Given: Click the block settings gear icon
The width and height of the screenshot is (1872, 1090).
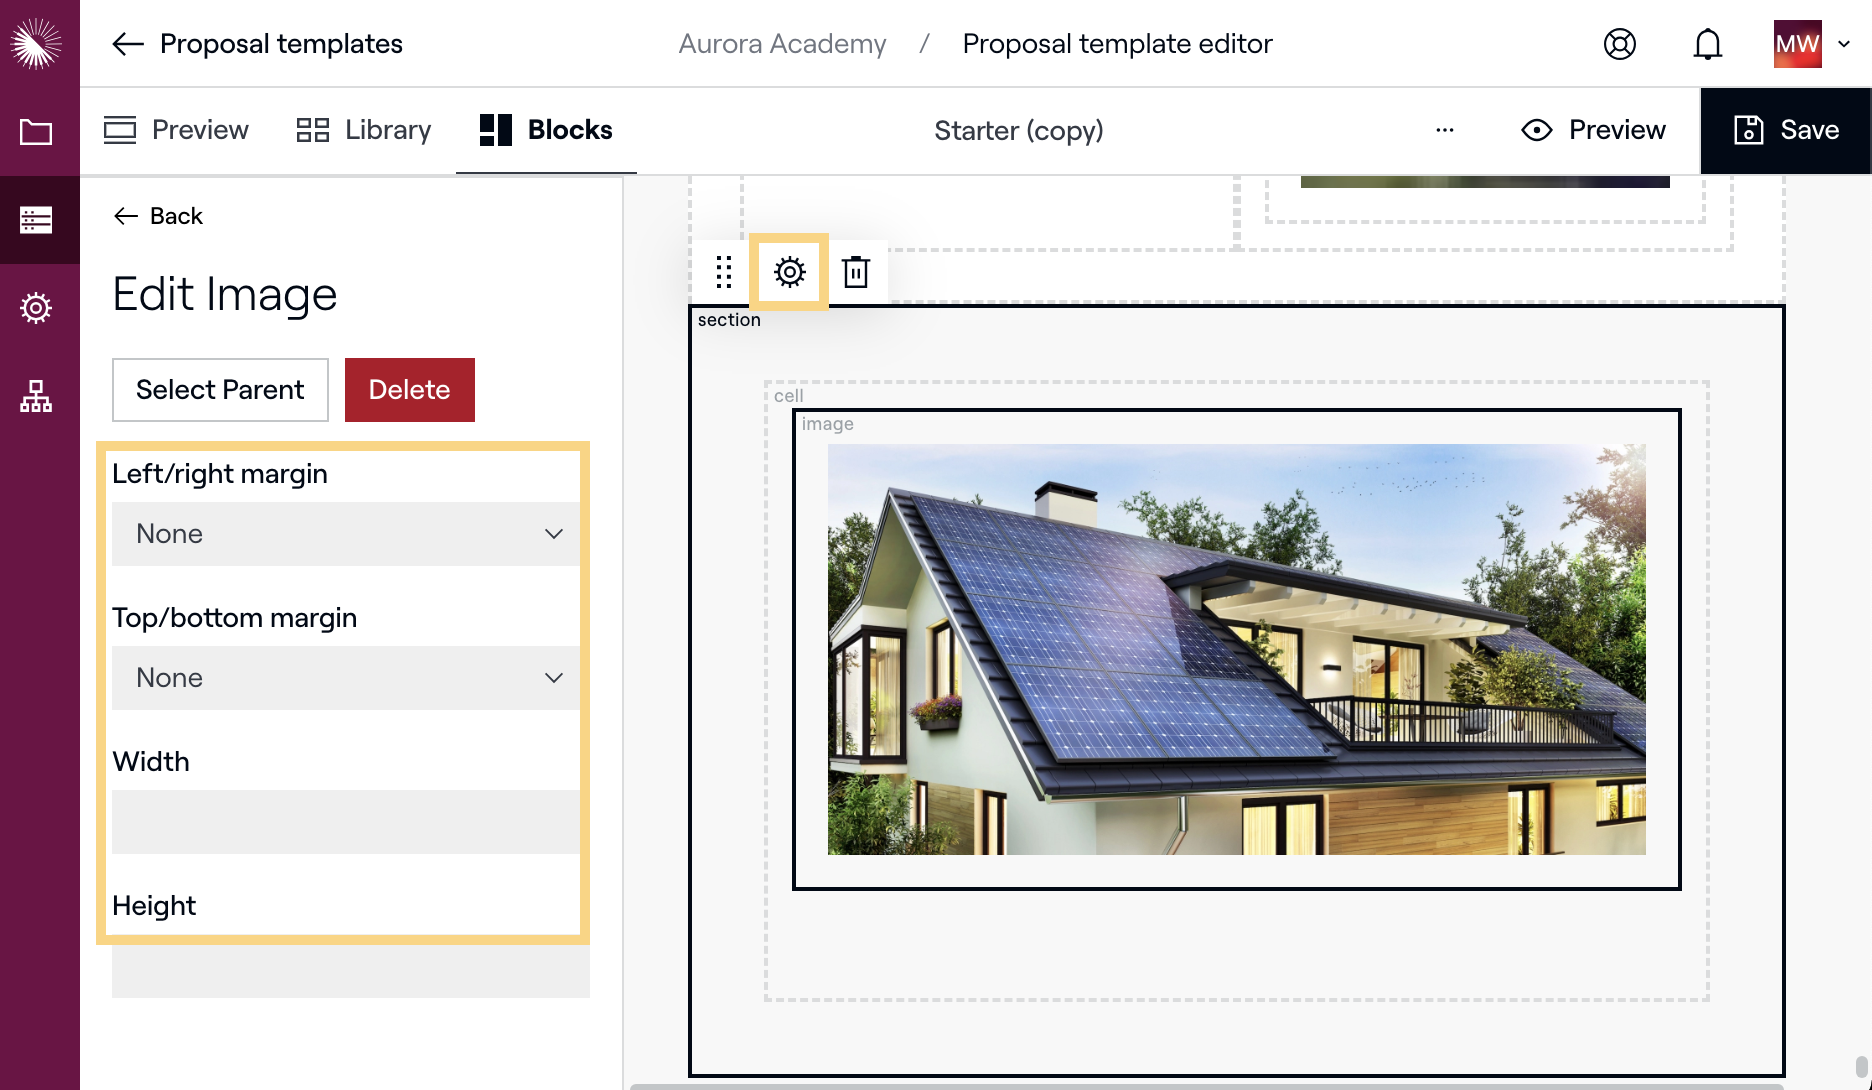Looking at the screenshot, I should (x=789, y=272).
